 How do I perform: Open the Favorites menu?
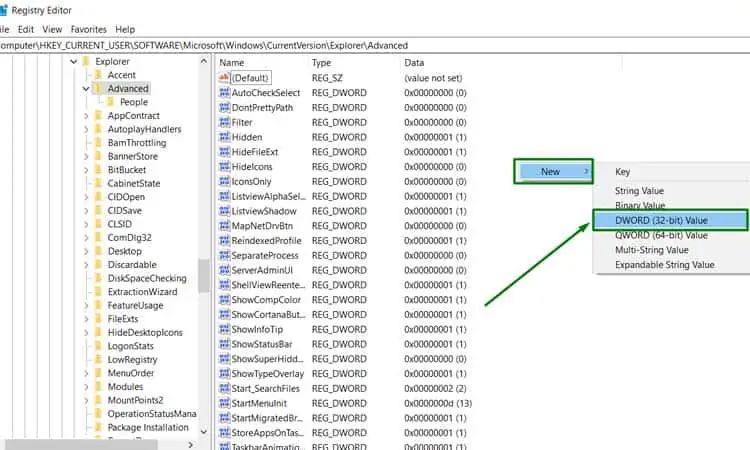pyautogui.click(x=88, y=29)
